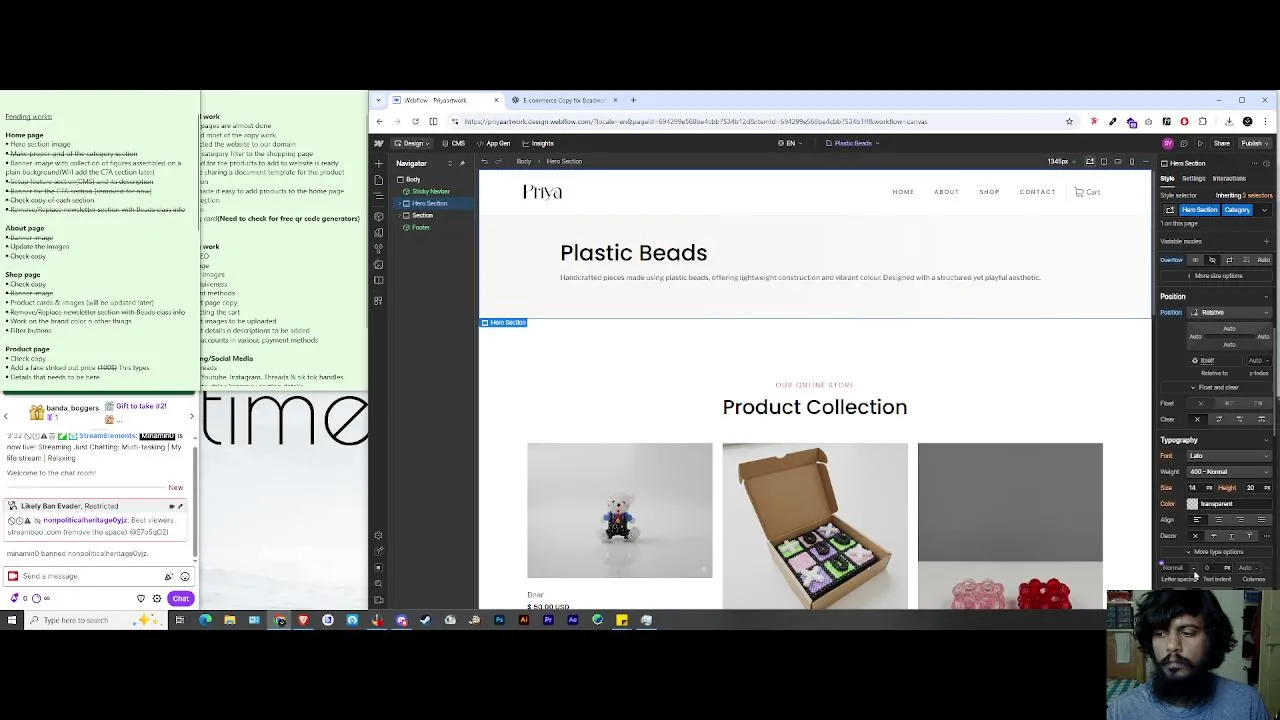Apply strikethrough text decoration
1280x720 pixels.
tap(1213, 536)
